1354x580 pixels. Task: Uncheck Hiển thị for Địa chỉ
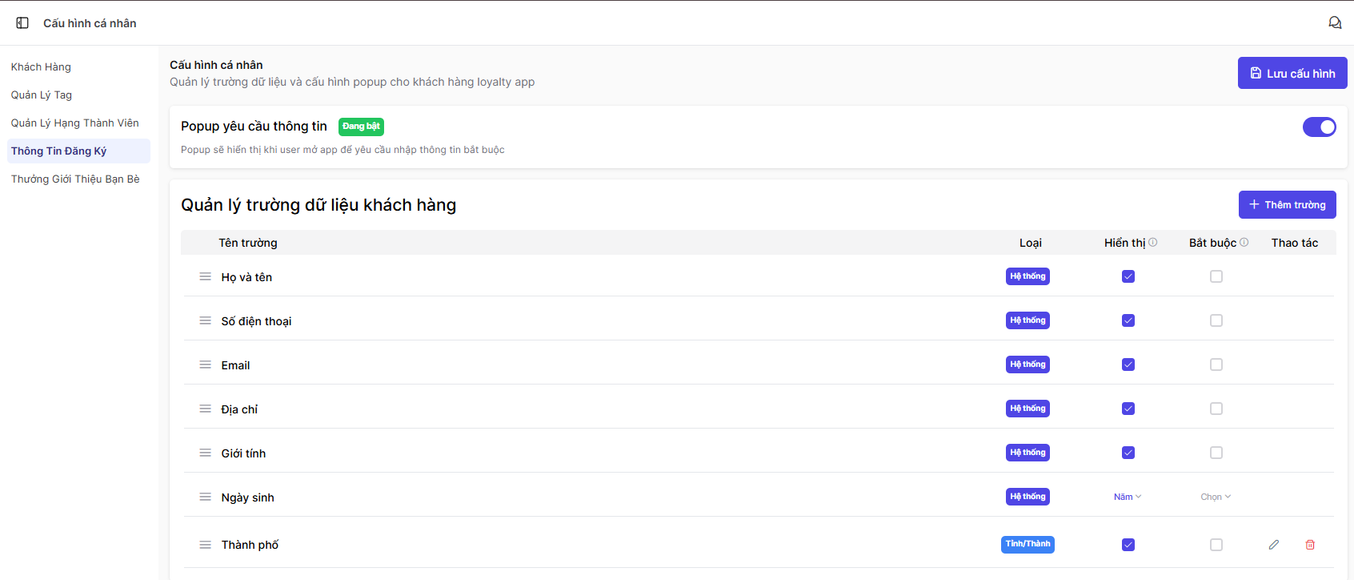pyautogui.click(x=1128, y=409)
